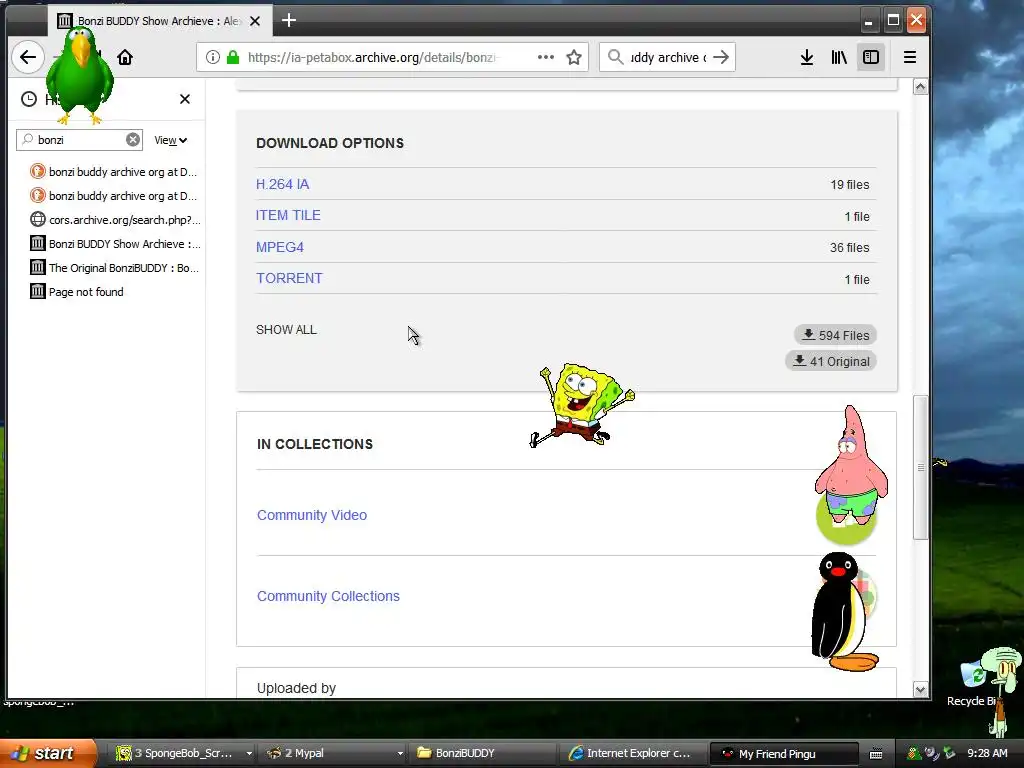Toggle the sidebar view icon
The width and height of the screenshot is (1024, 768).
click(x=871, y=57)
